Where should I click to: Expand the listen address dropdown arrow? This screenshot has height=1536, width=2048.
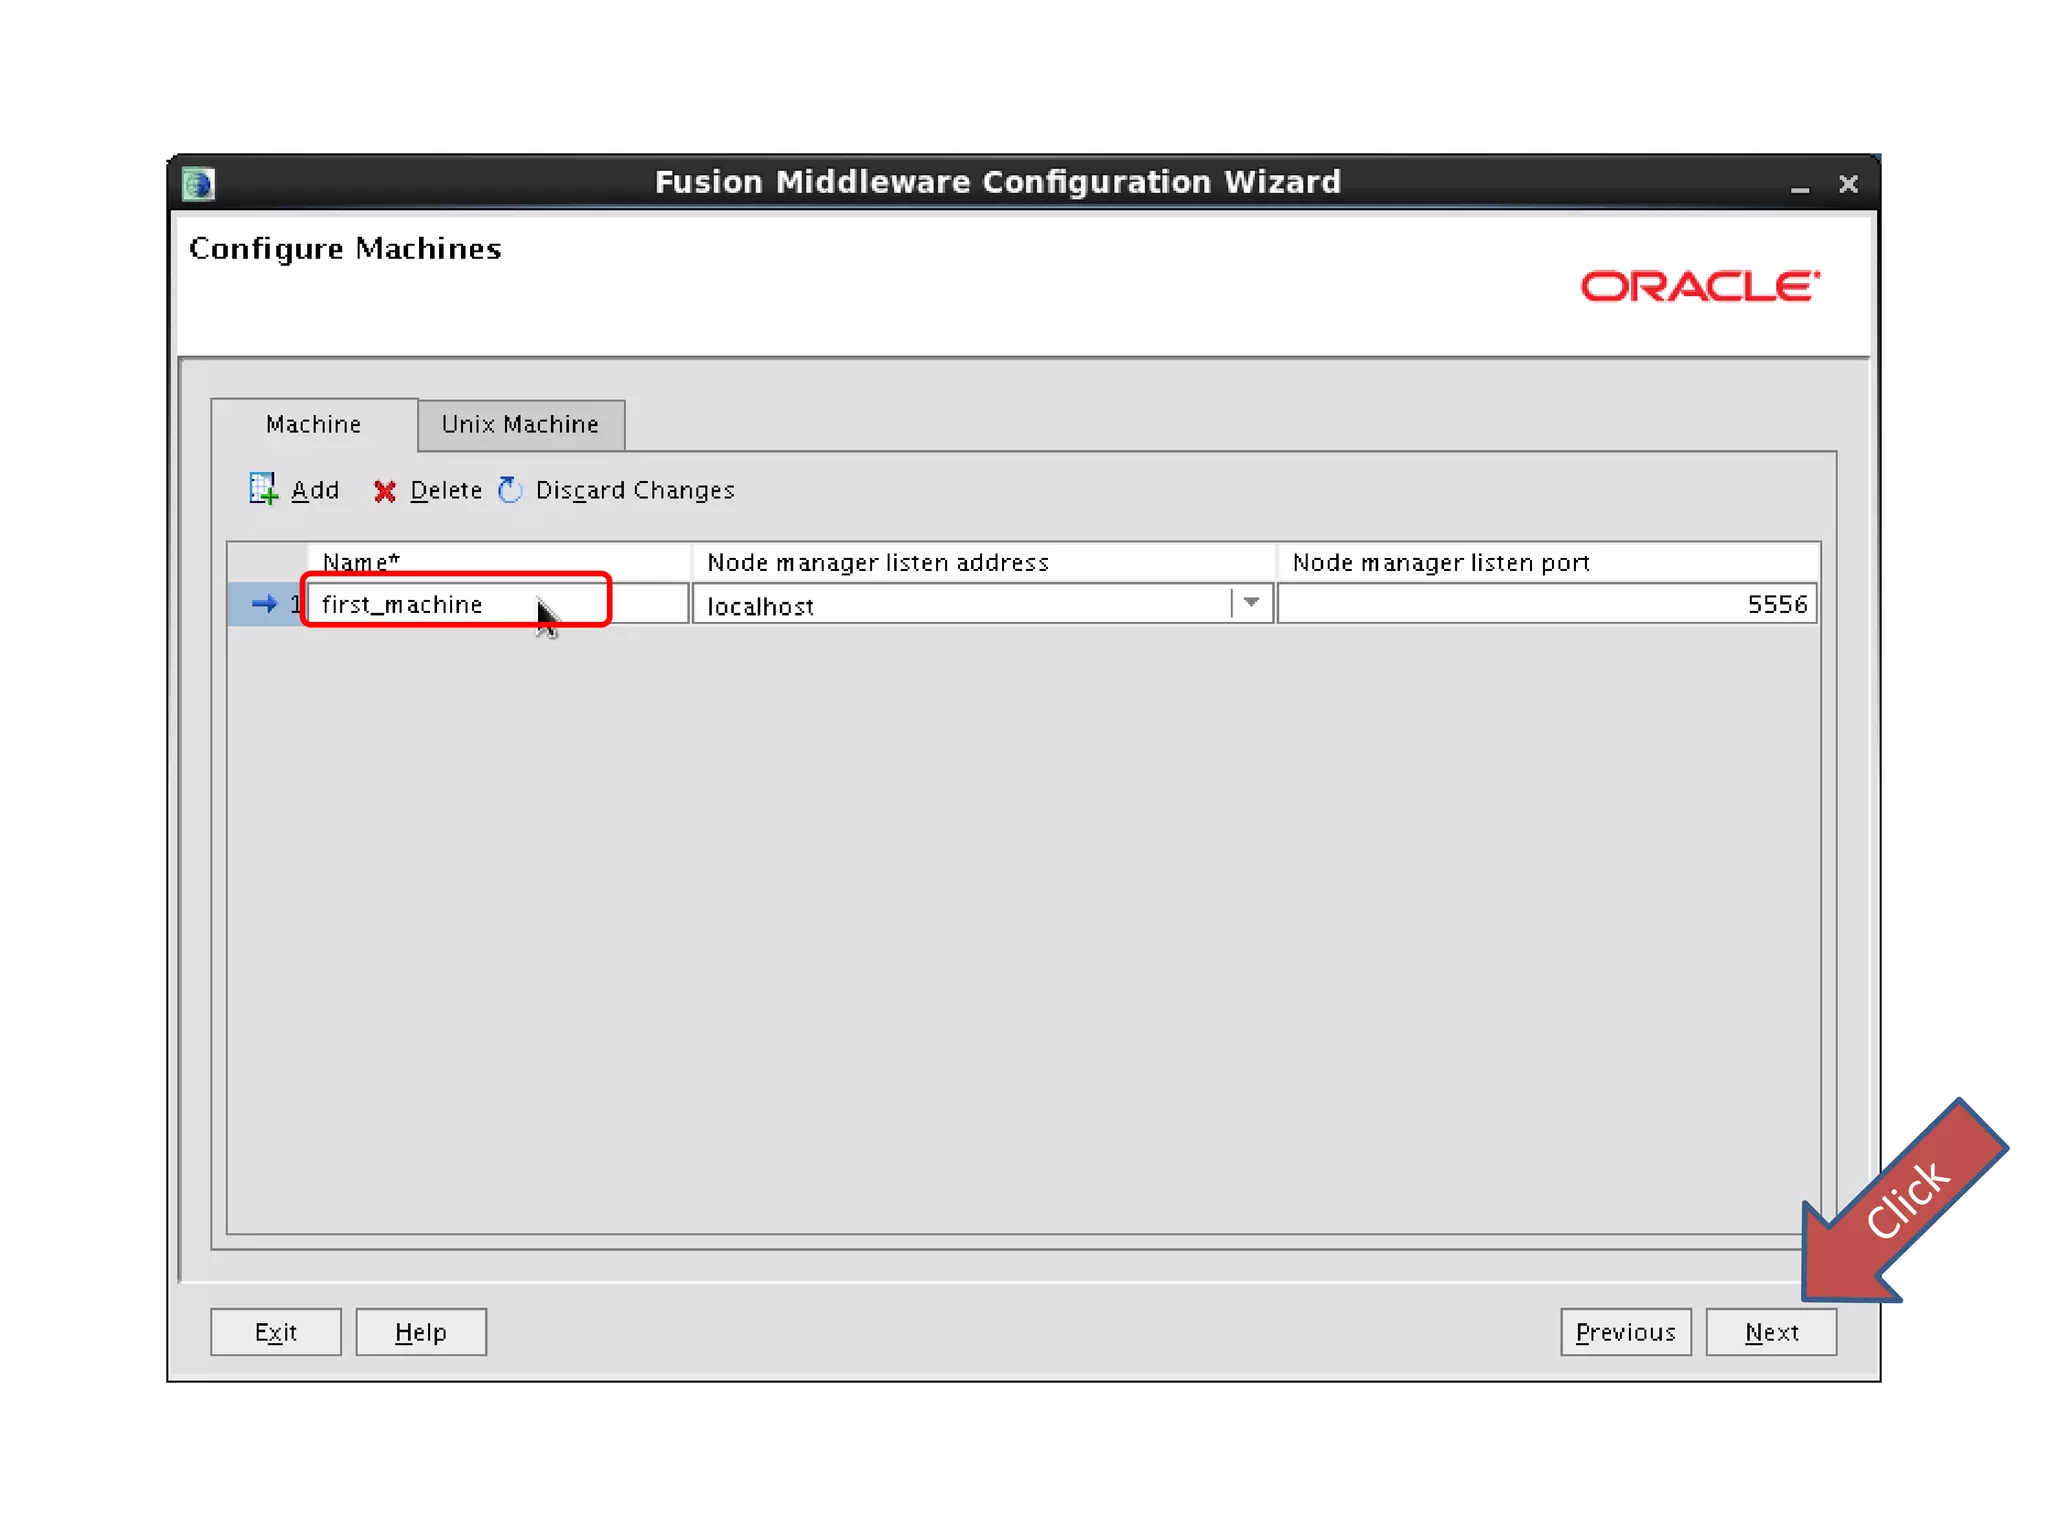click(x=1251, y=603)
